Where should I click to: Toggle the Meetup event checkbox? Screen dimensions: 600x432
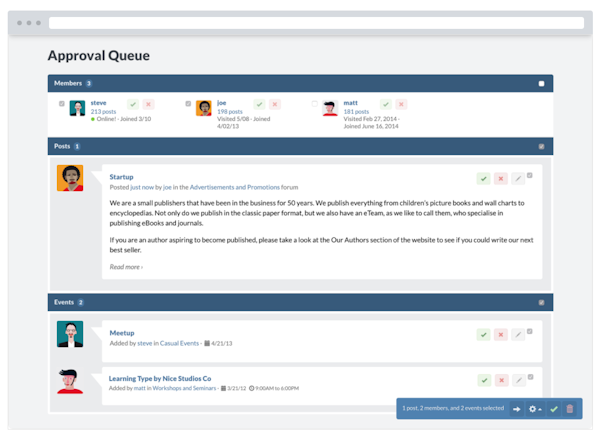click(x=530, y=331)
